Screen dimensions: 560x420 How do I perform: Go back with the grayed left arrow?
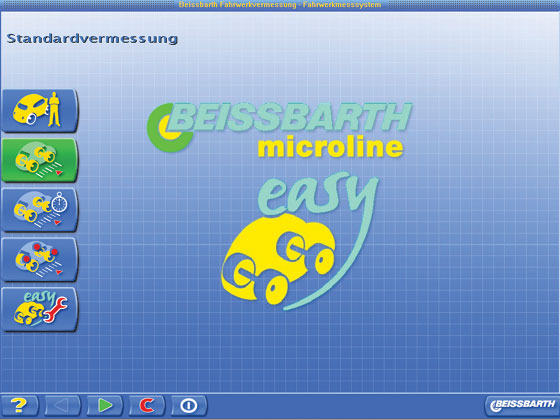62,405
